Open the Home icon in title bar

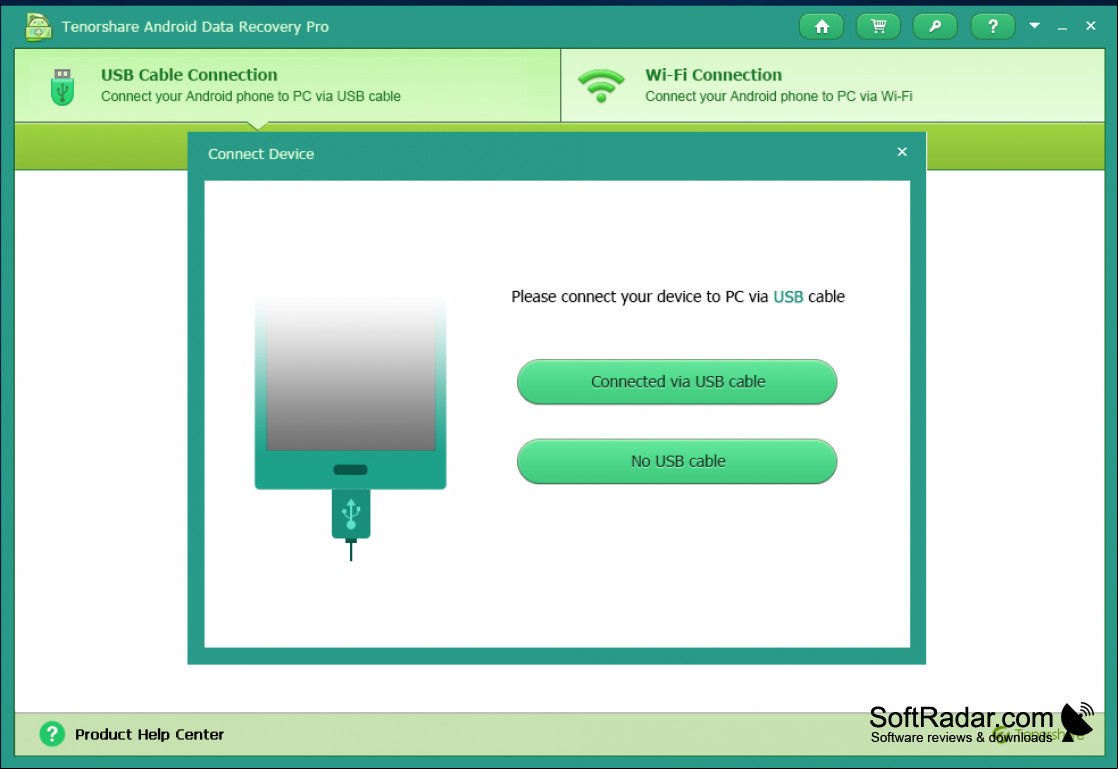click(x=821, y=26)
